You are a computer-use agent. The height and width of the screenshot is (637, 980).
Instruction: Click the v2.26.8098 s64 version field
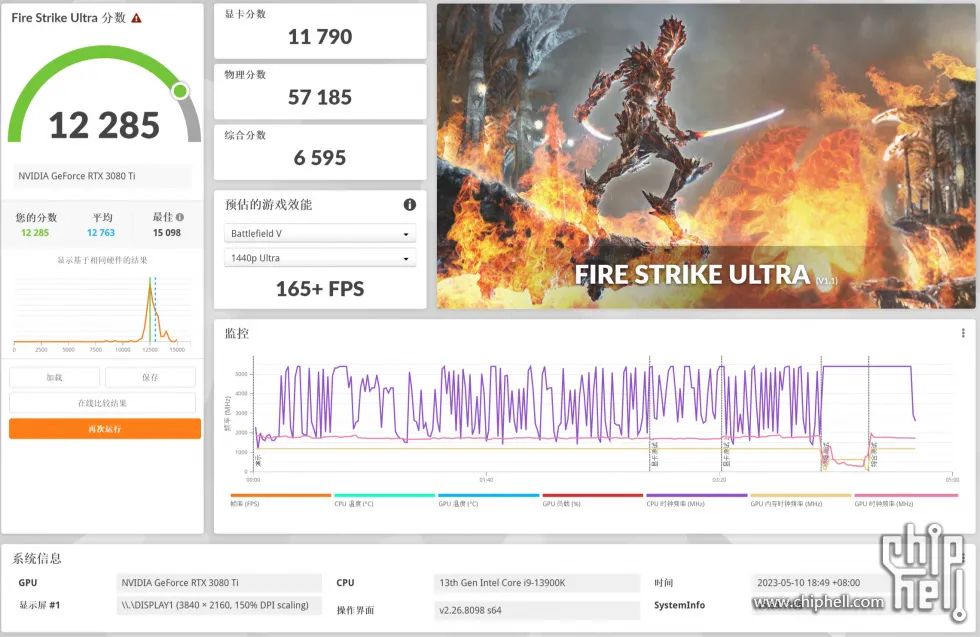tap(536, 610)
